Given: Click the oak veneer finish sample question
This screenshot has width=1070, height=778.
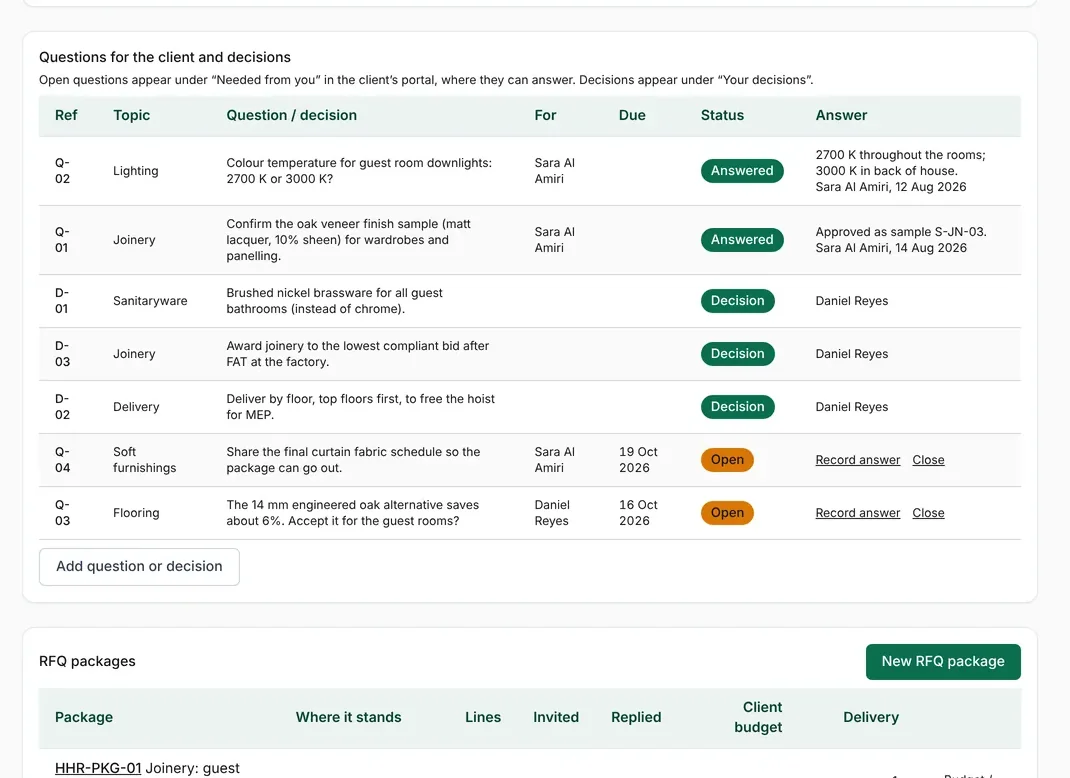Looking at the screenshot, I should point(349,240).
